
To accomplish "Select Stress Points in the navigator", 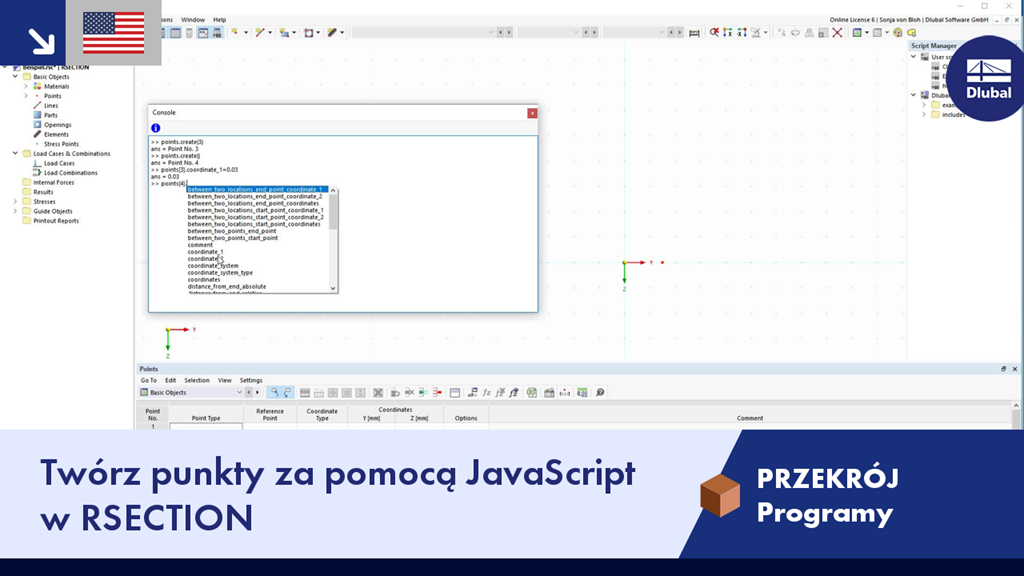I will pyautogui.click(x=61, y=144).
